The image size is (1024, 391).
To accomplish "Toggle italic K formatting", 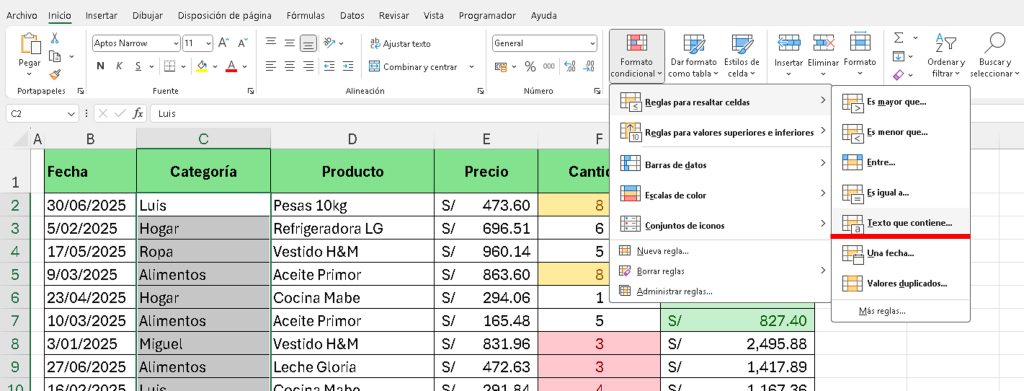I will point(119,67).
